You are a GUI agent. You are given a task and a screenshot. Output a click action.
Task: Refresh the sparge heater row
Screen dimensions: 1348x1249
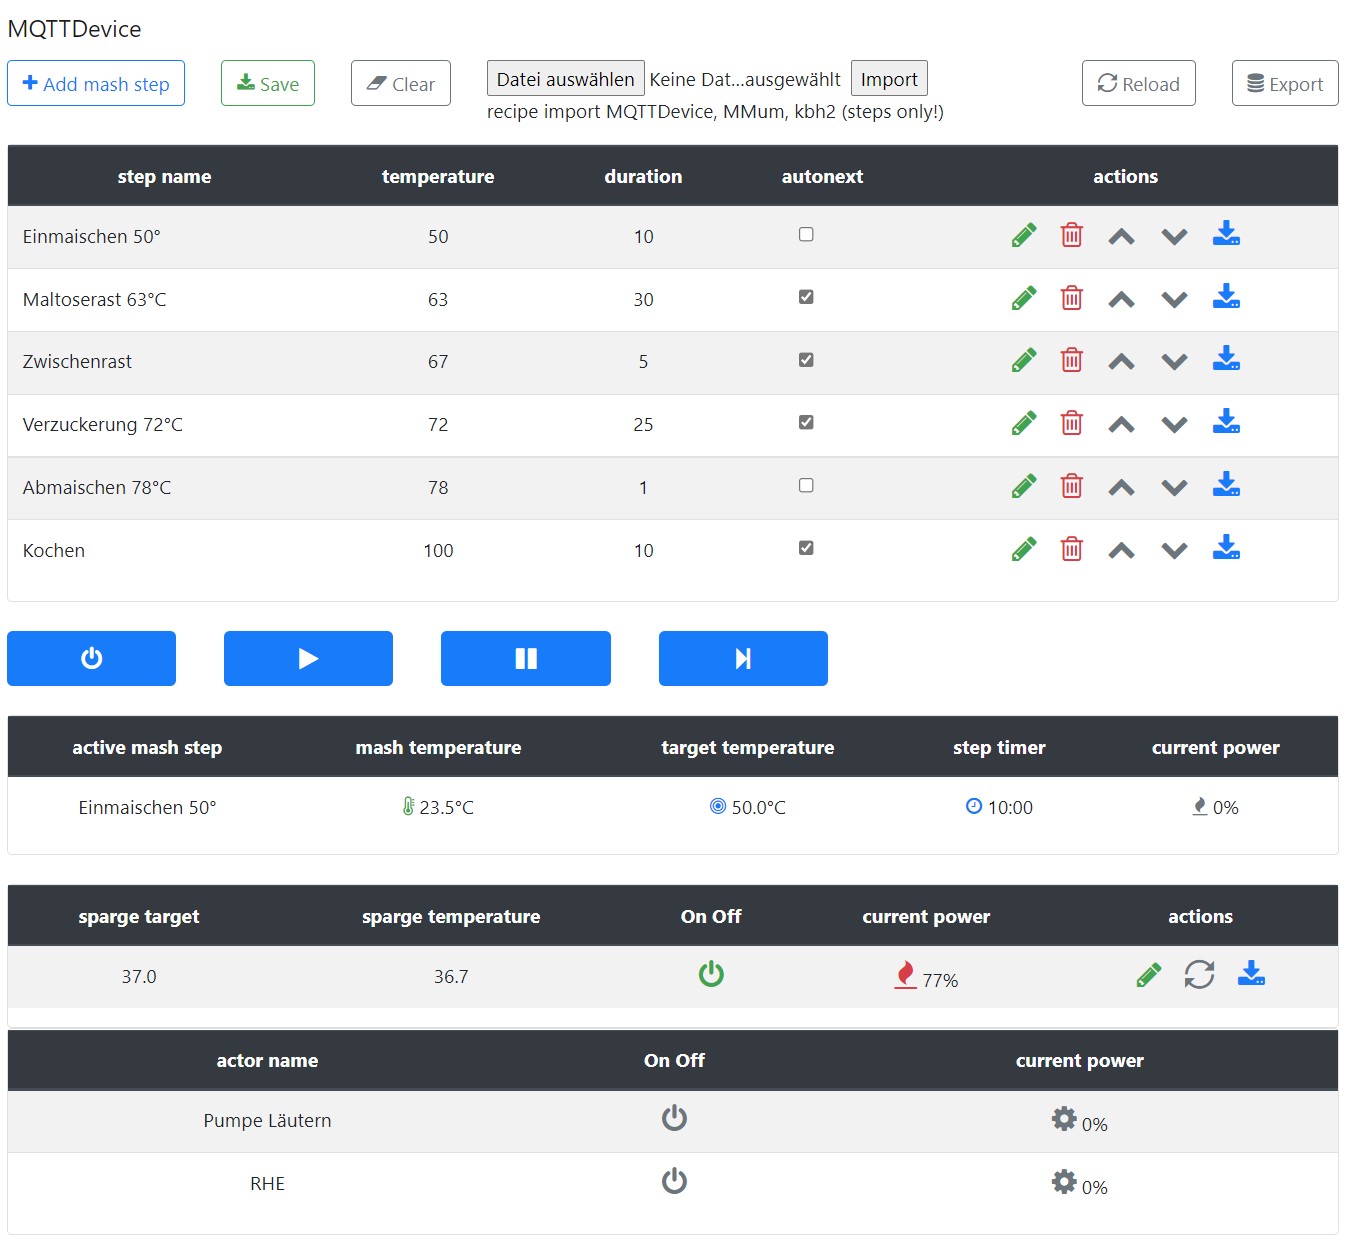point(1199,975)
